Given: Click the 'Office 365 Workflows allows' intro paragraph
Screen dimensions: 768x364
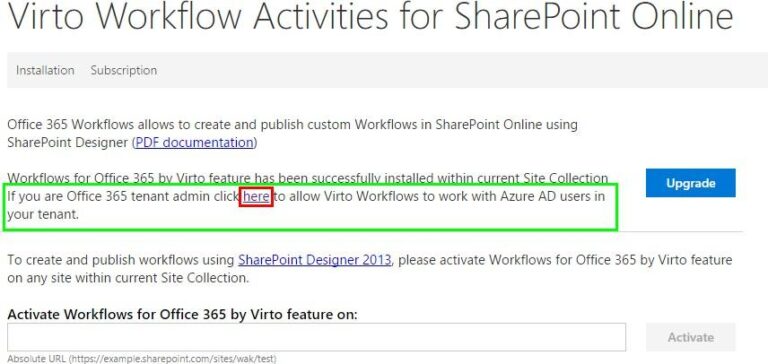Looking at the screenshot, I should 292,133.
